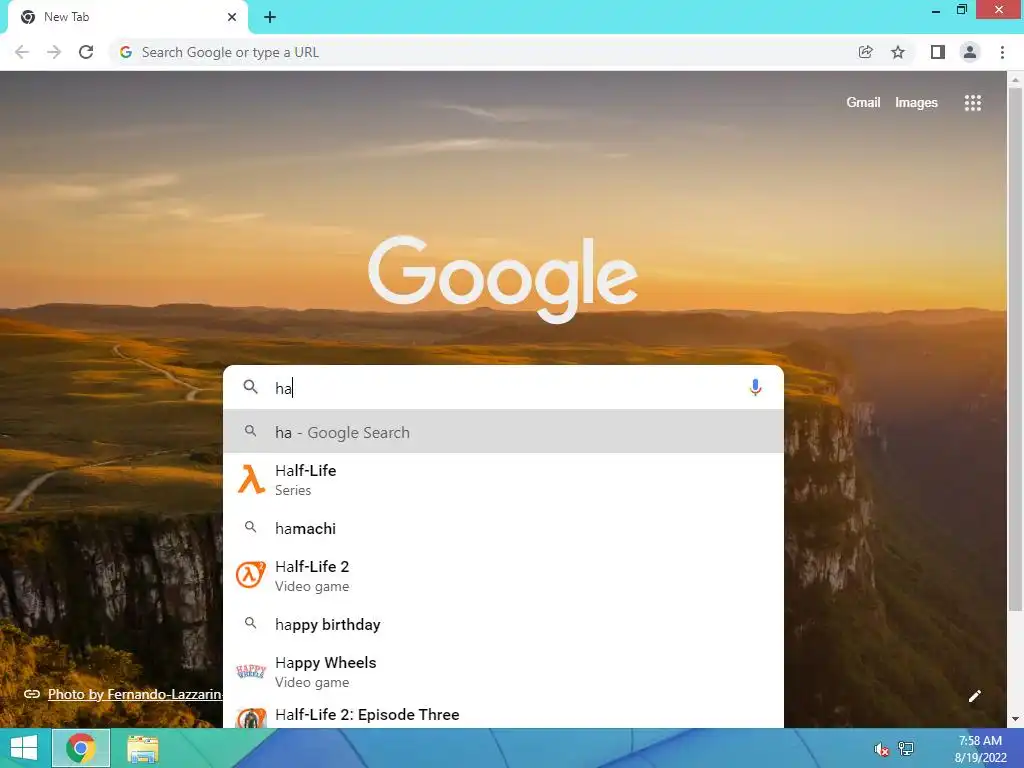Open the Chrome profile avatar
The image size is (1024, 768).
[970, 52]
